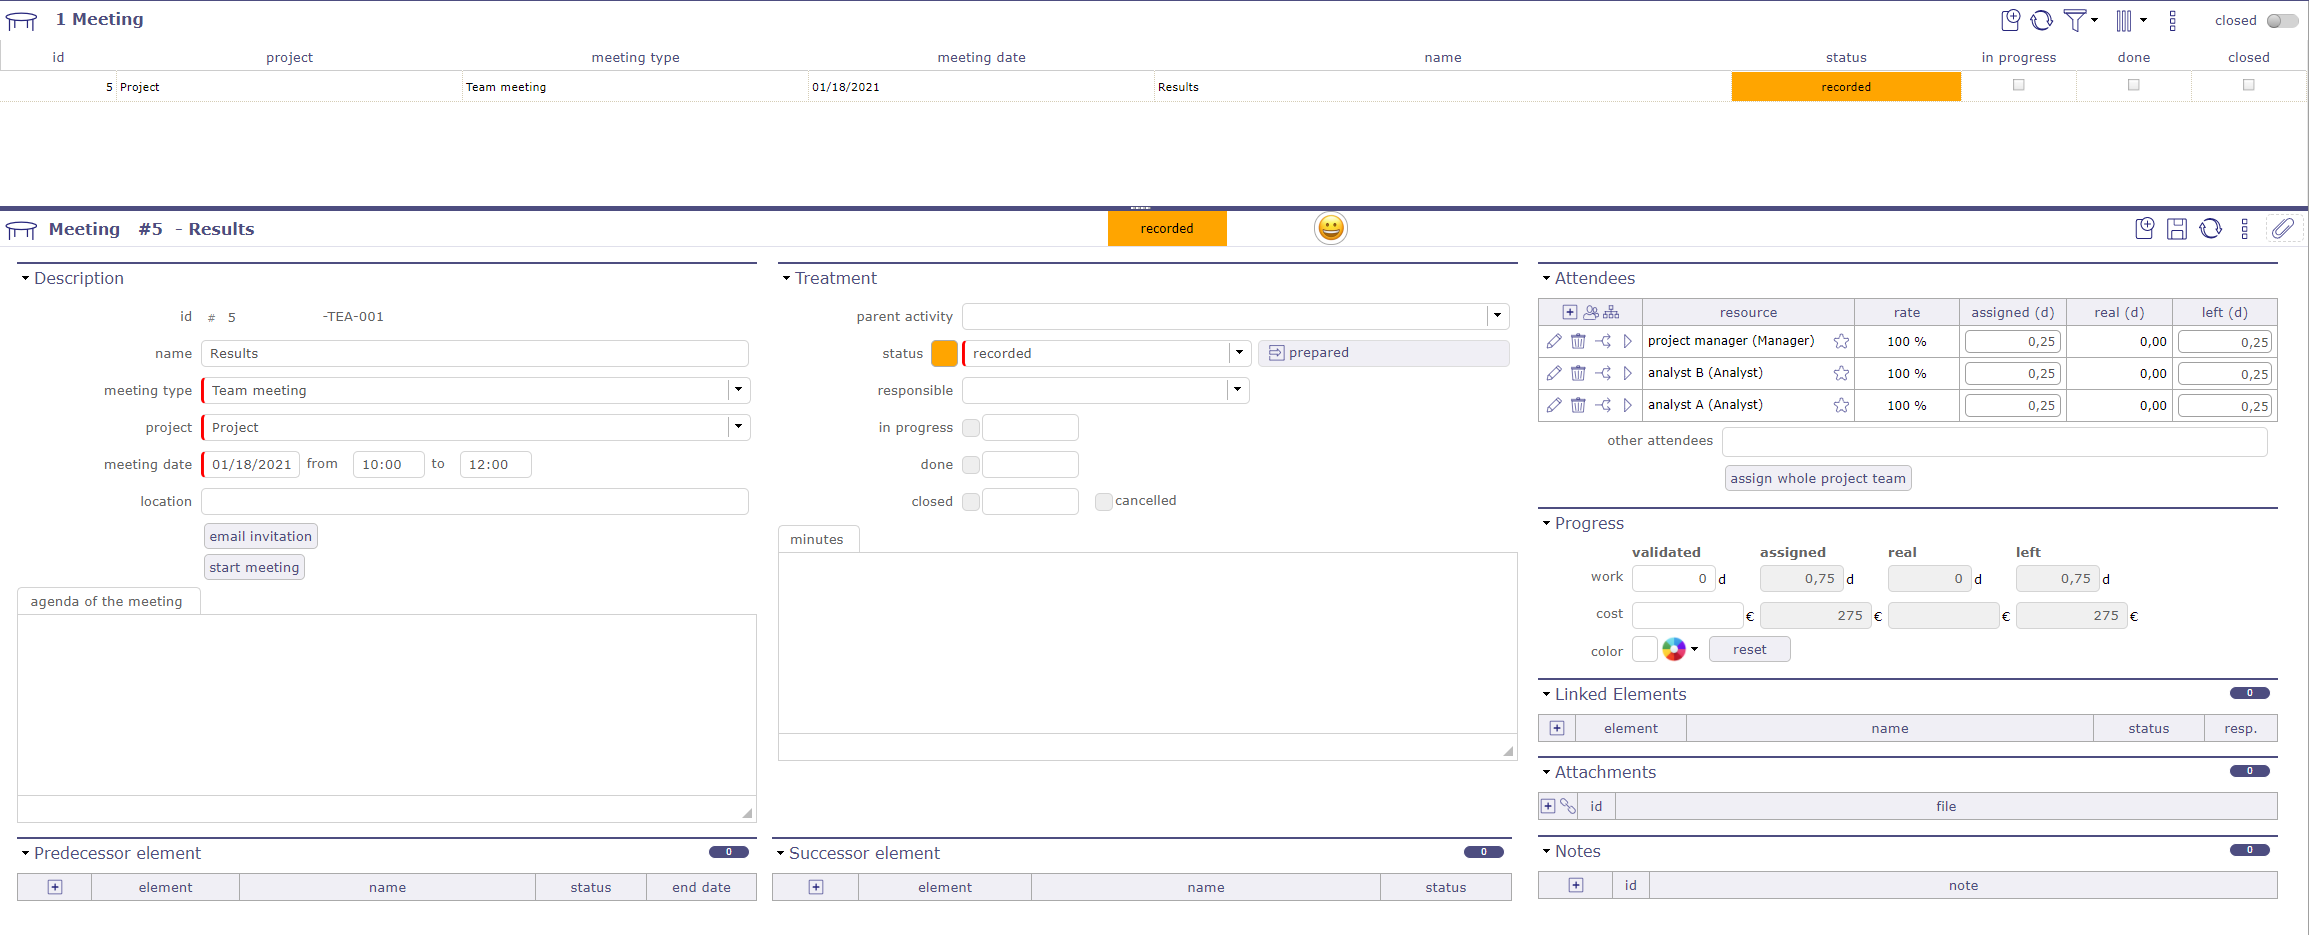
Task: Collapse the Description section
Action: 26,278
